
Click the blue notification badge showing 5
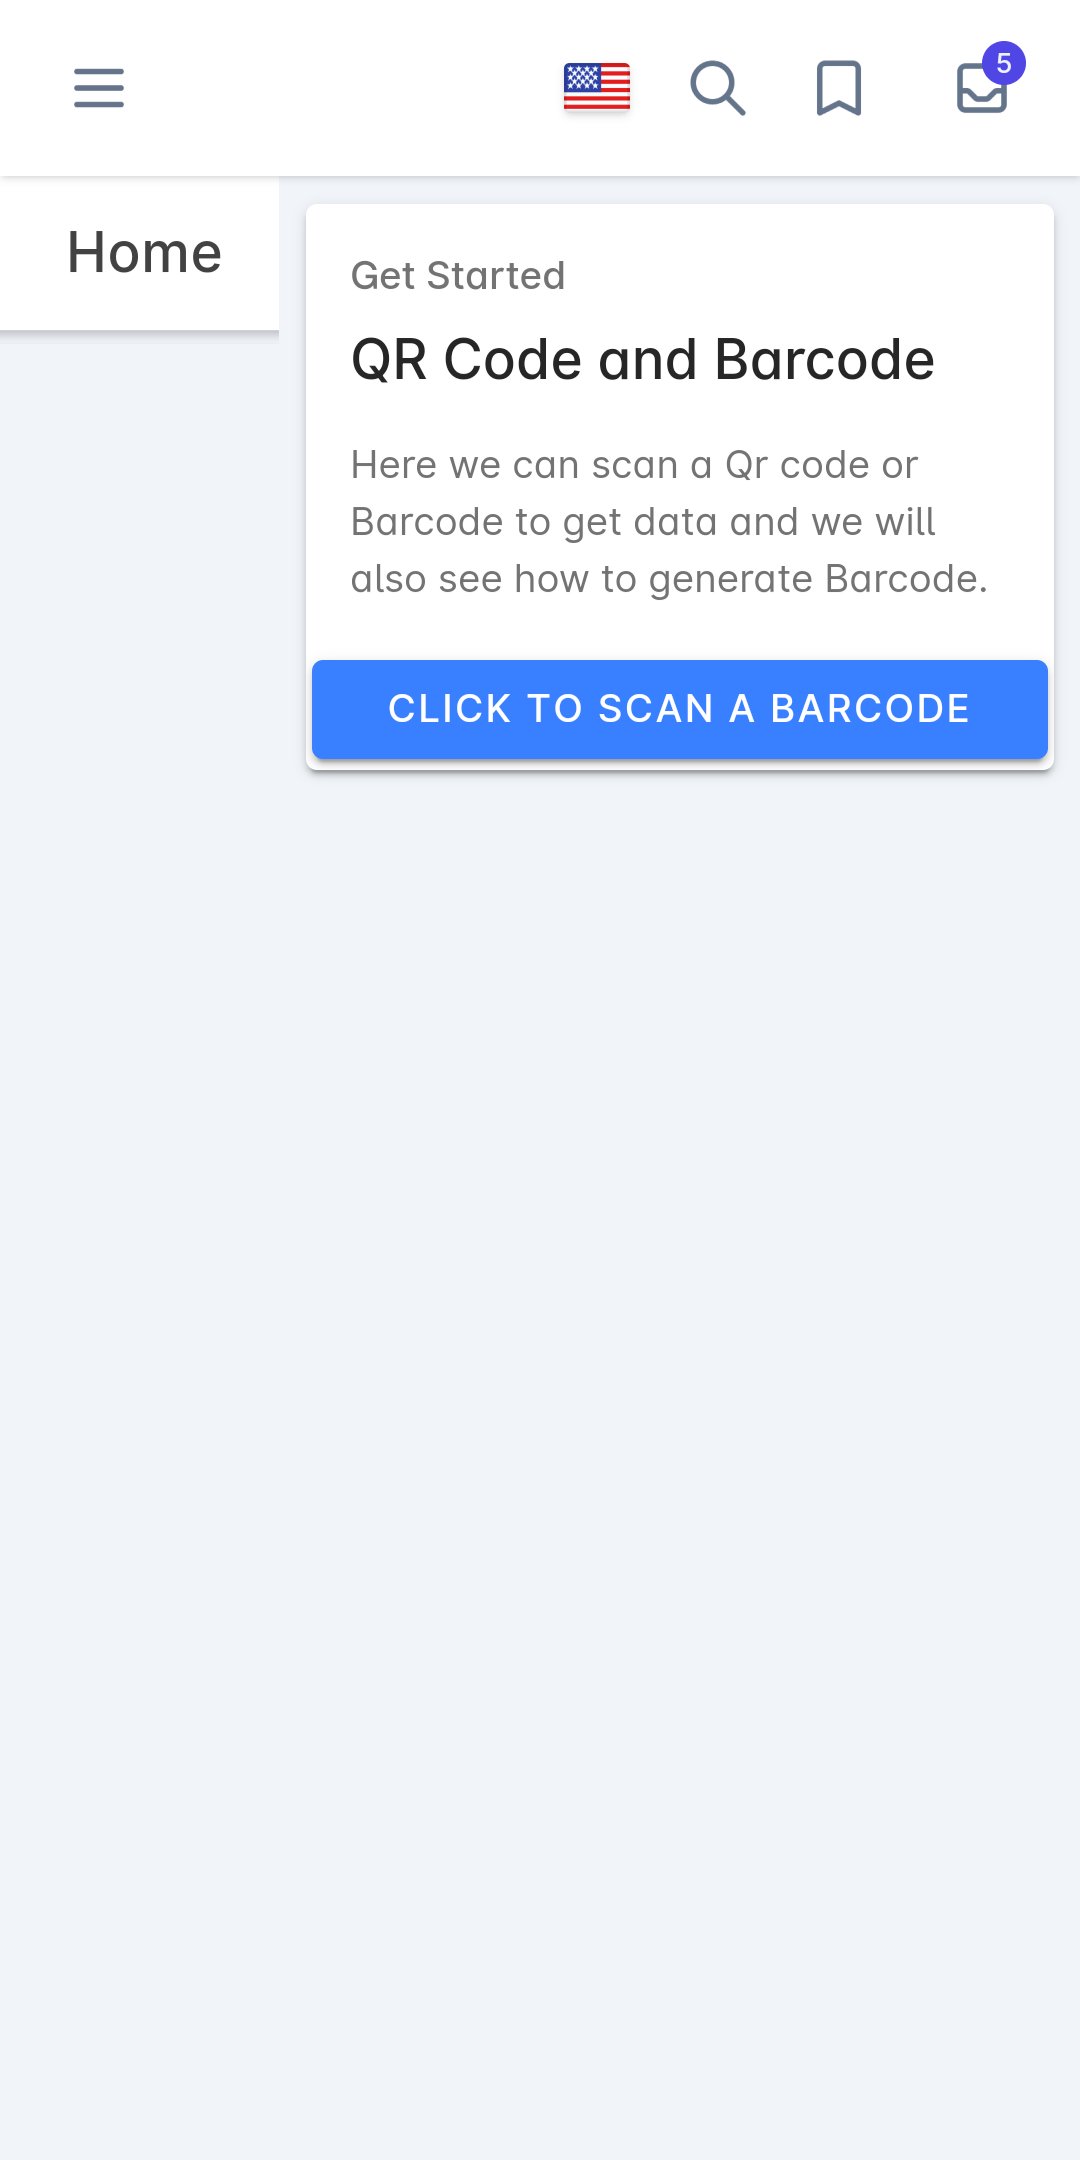click(x=1003, y=64)
